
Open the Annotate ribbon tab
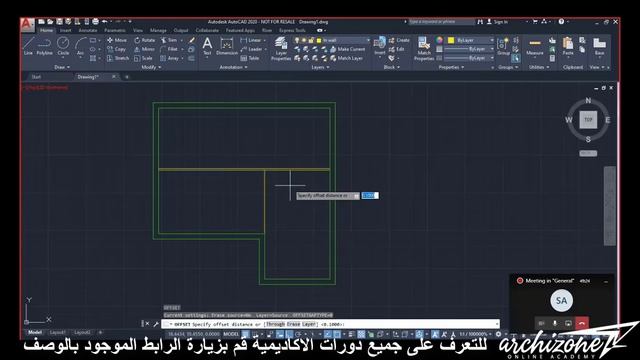(x=88, y=30)
